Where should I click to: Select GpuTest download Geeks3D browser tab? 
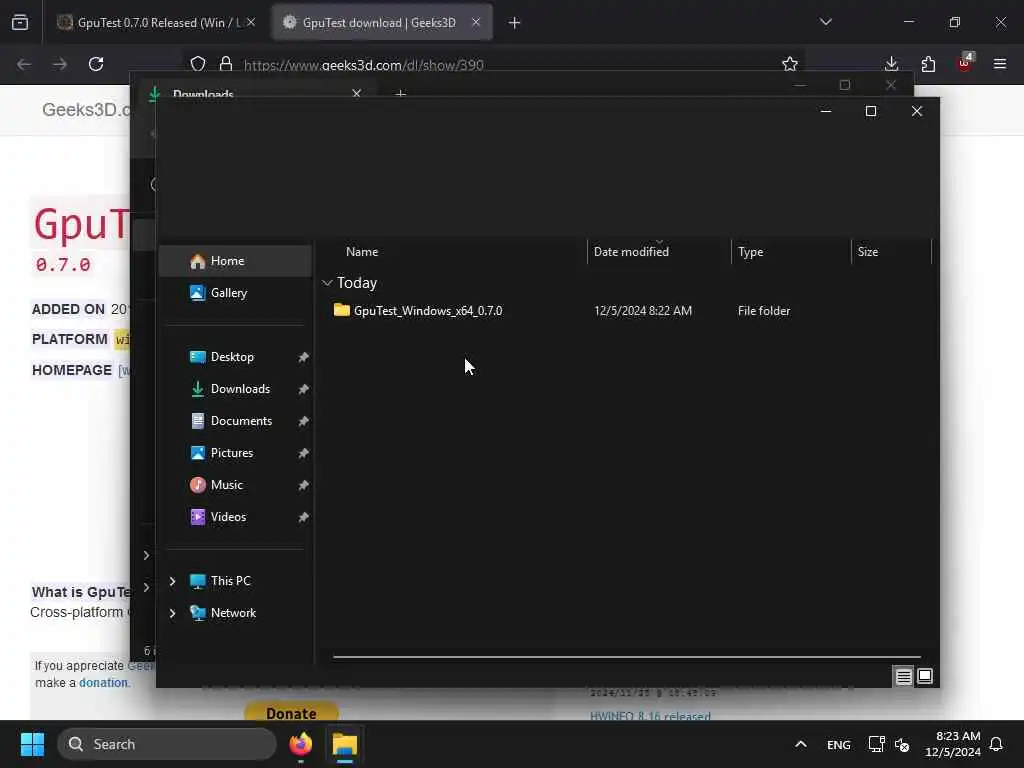pos(381,23)
